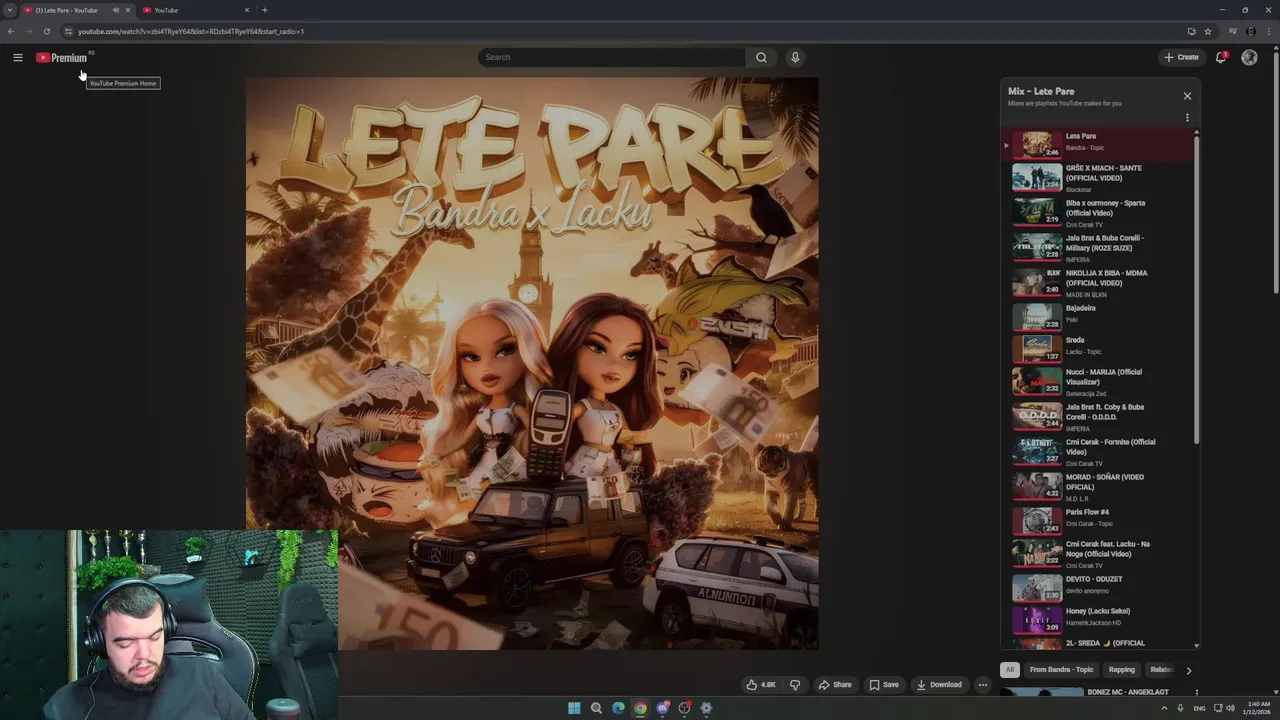1280x720 pixels.
Task: Like the video with thumbs up
Action: (761, 685)
